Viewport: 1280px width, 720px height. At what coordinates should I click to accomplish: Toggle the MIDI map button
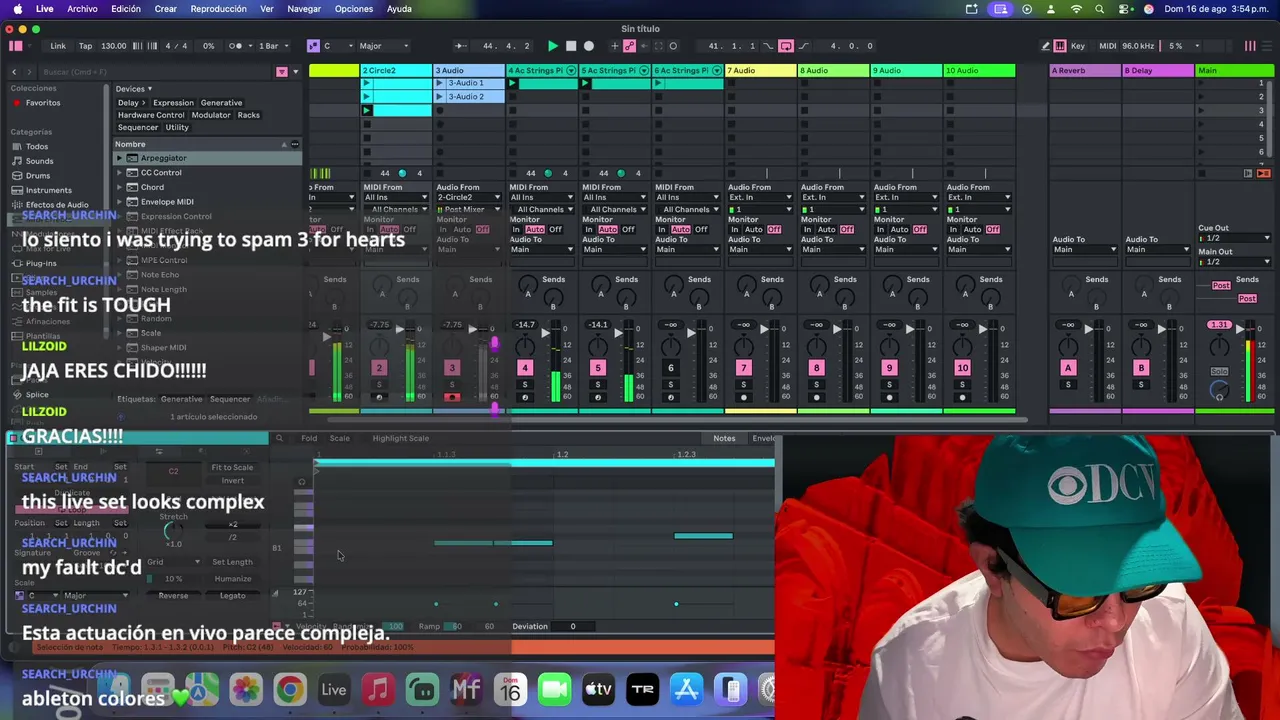1107,46
